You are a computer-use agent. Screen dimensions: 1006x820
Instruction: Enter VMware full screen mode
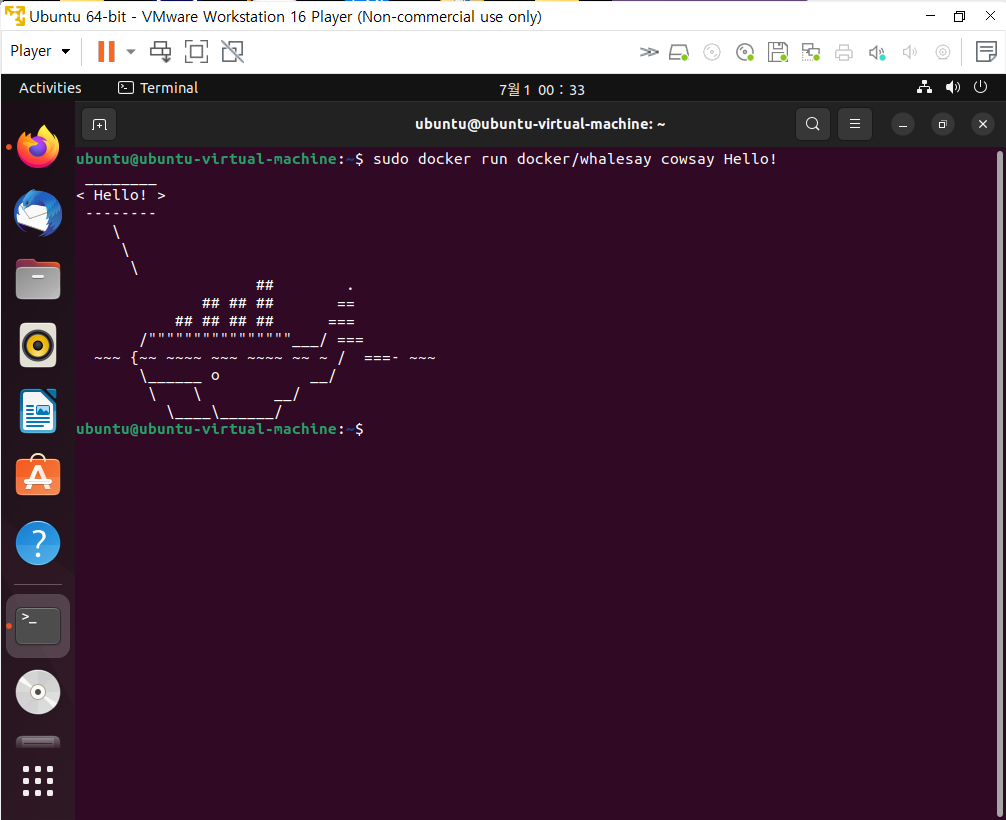196,51
